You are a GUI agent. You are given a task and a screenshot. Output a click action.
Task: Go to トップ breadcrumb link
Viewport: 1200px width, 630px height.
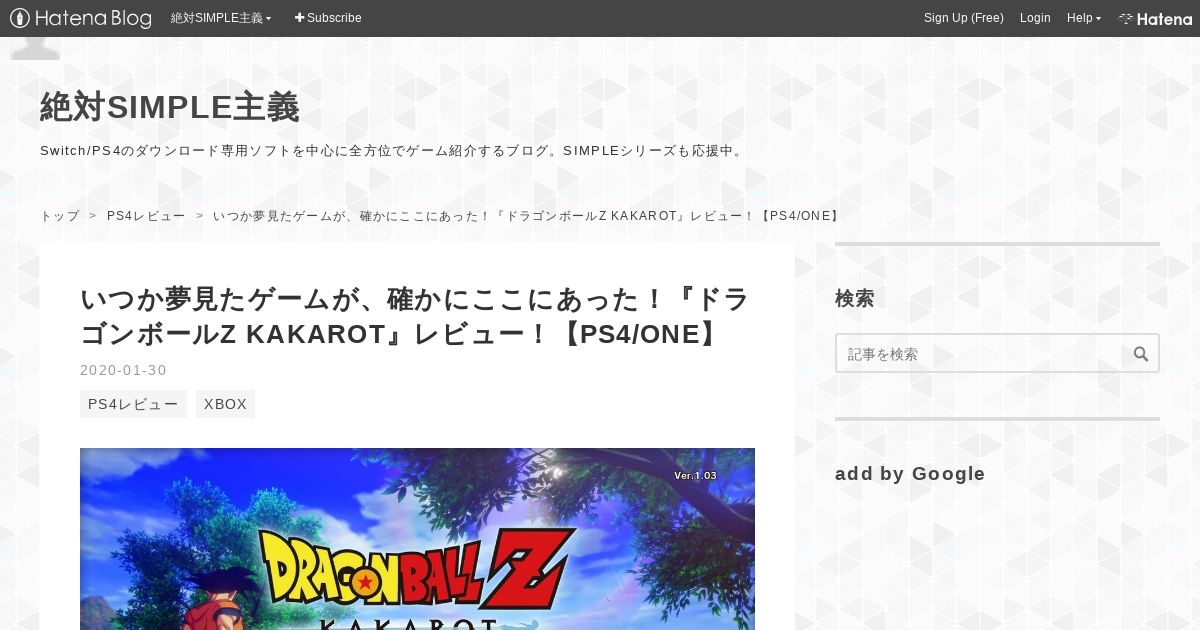(x=60, y=216)
